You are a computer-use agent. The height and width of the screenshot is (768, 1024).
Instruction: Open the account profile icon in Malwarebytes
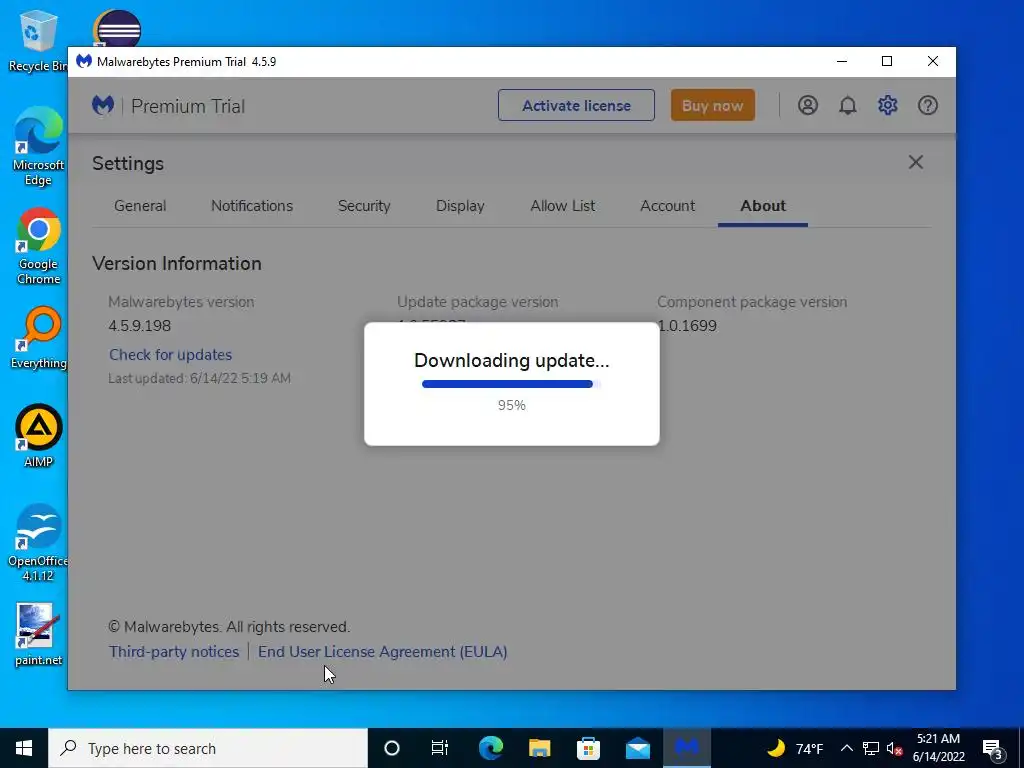pyautogui.click(x=808, y=105)
